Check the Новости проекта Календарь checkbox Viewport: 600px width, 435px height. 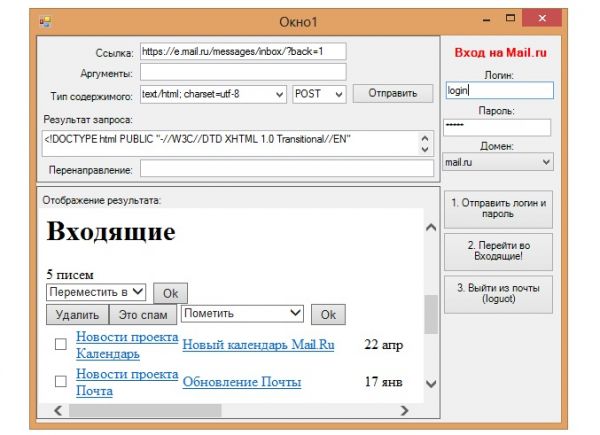tap(61, 345)
